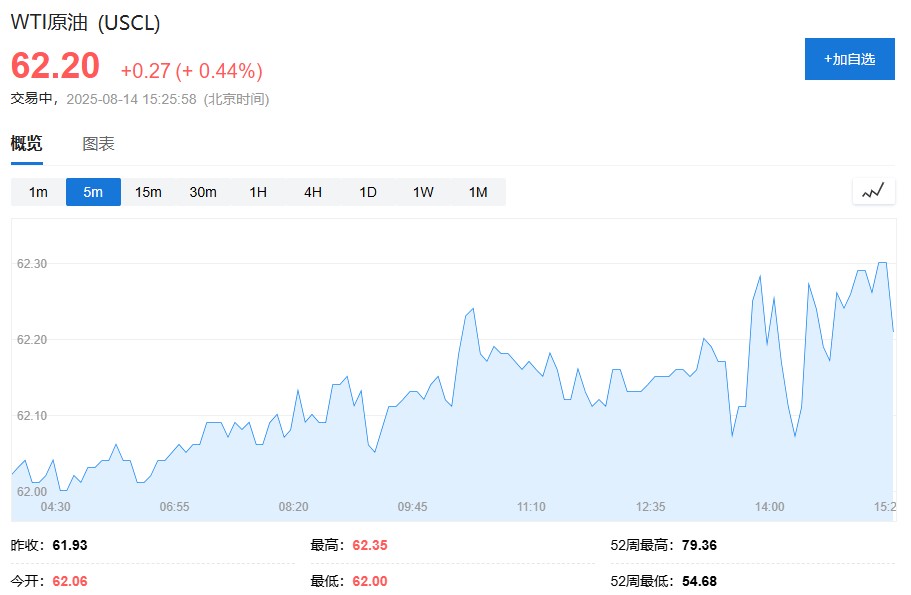Click the timestamp 2025-08-14 15:25:58

pos(131,99)
